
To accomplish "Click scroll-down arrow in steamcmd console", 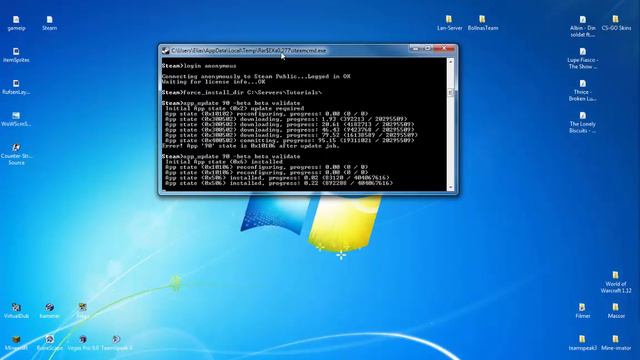I will tap(451, 187).
